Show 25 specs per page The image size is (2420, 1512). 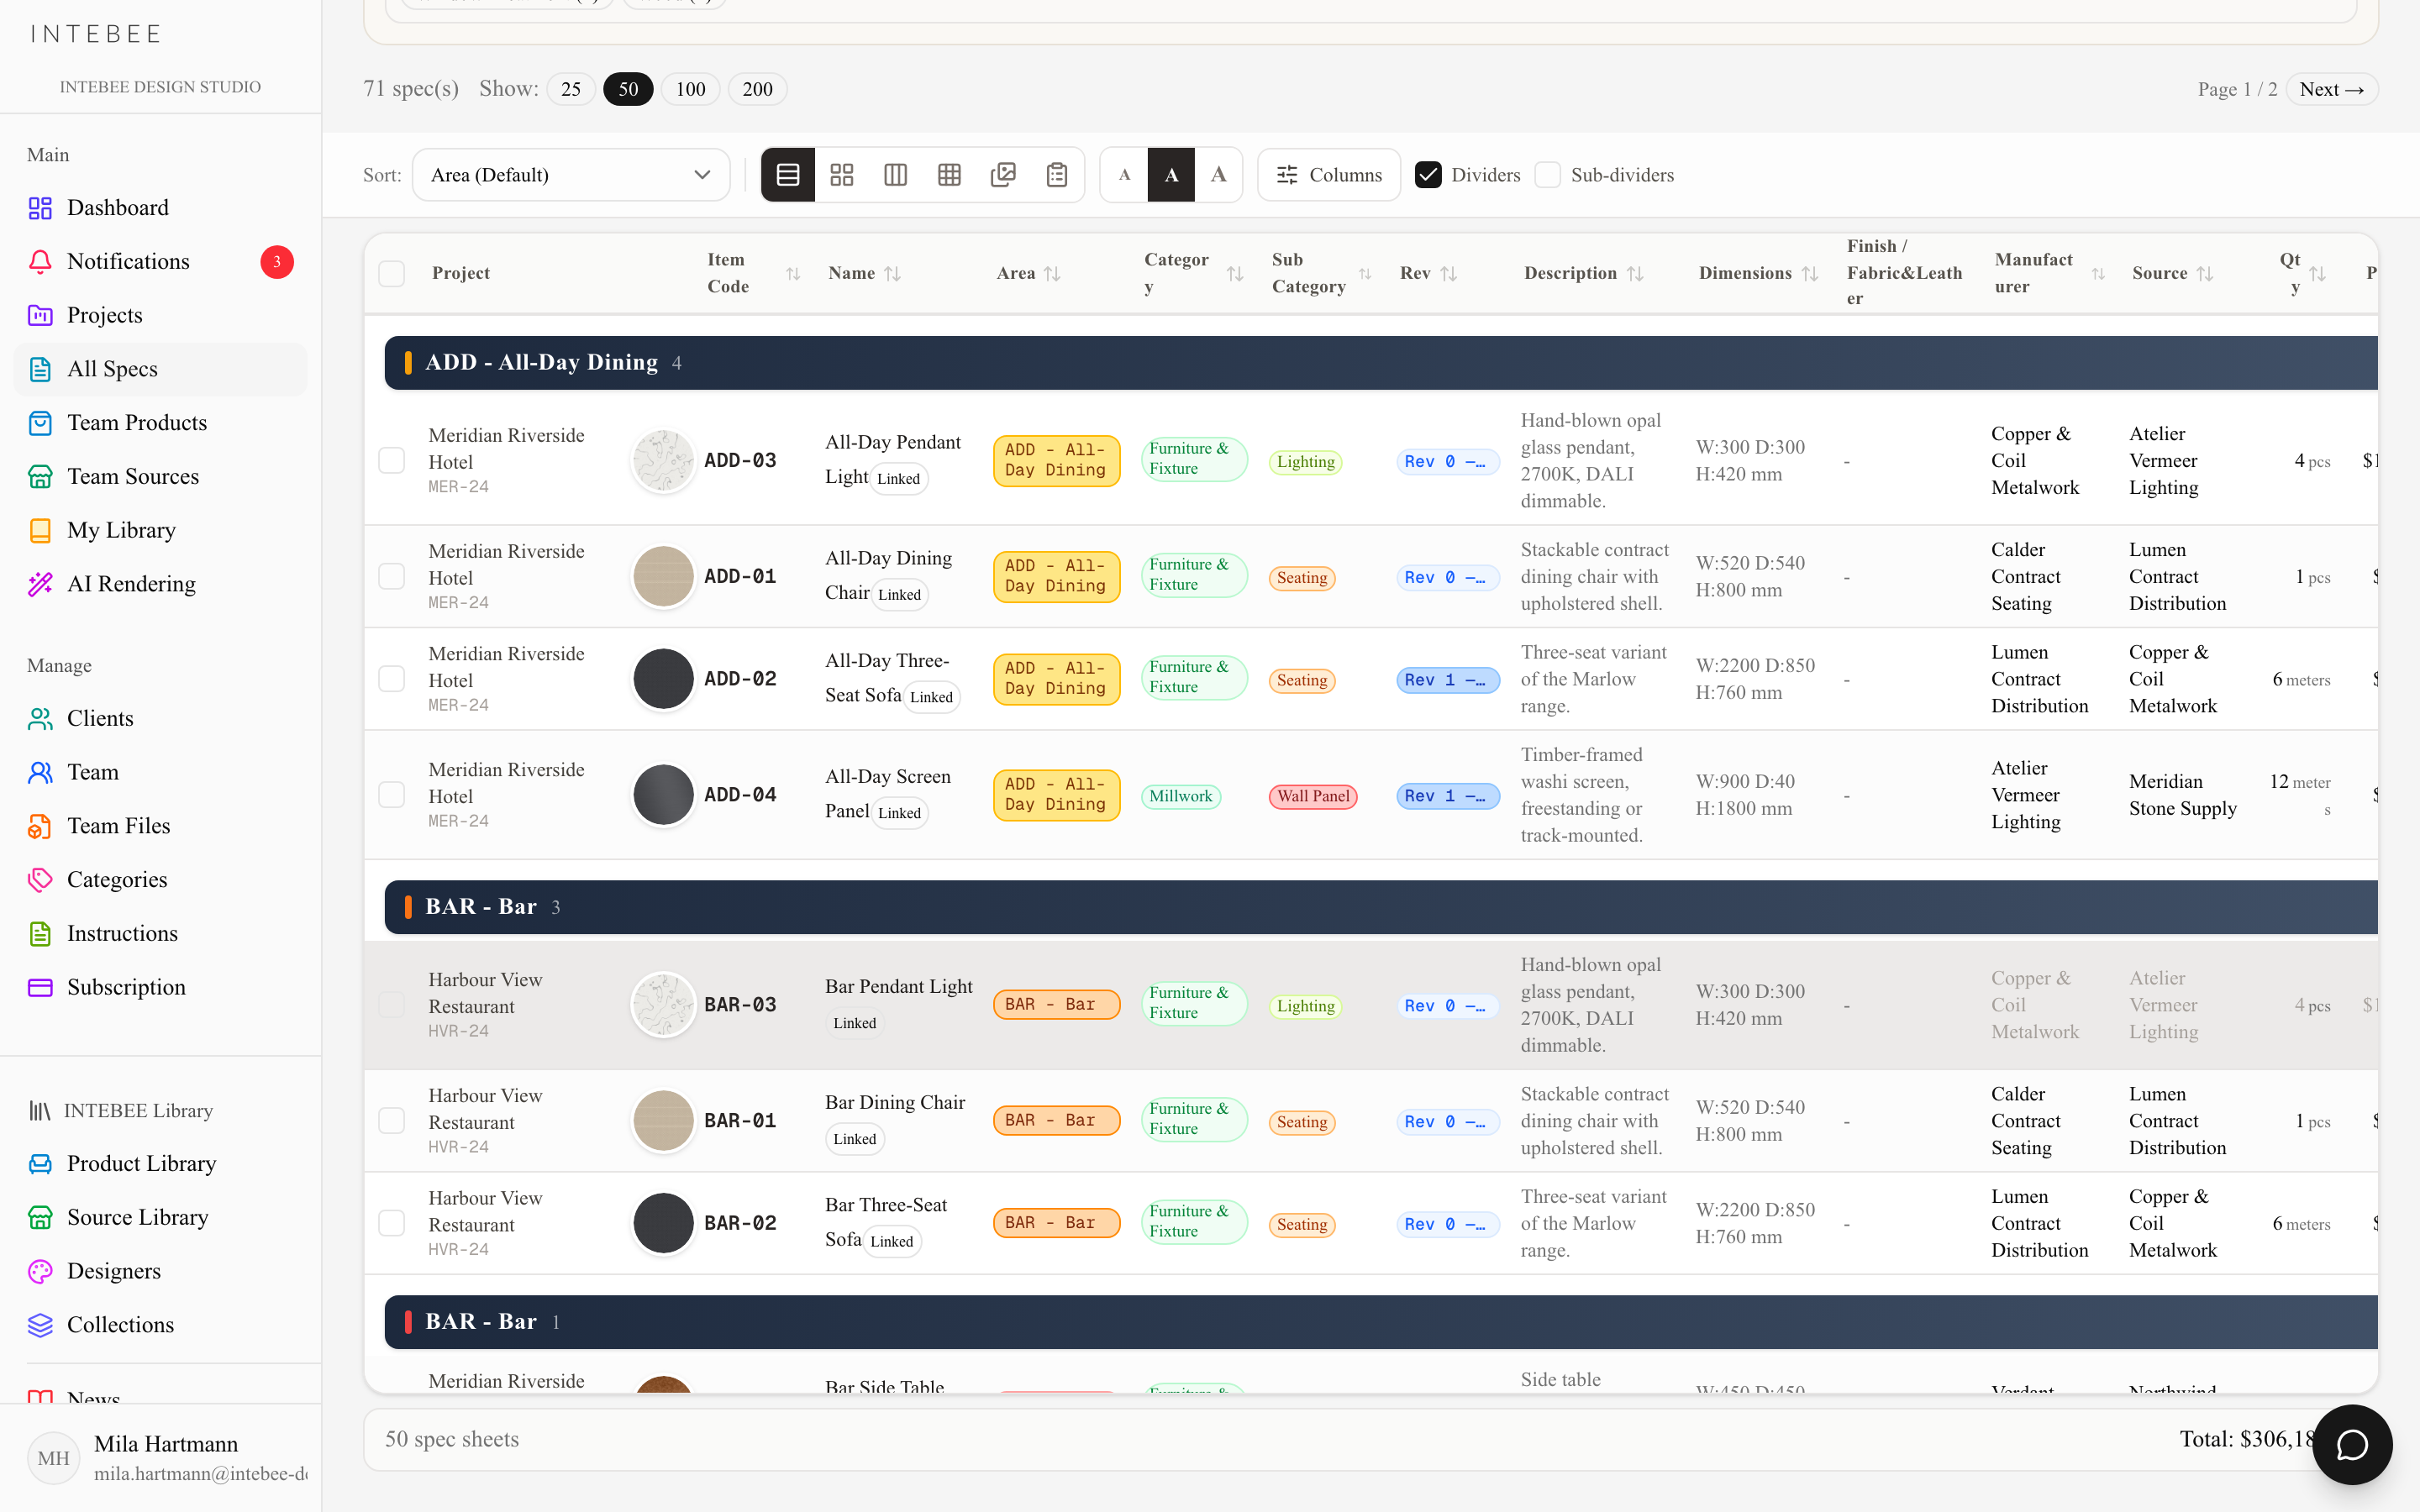571,89
